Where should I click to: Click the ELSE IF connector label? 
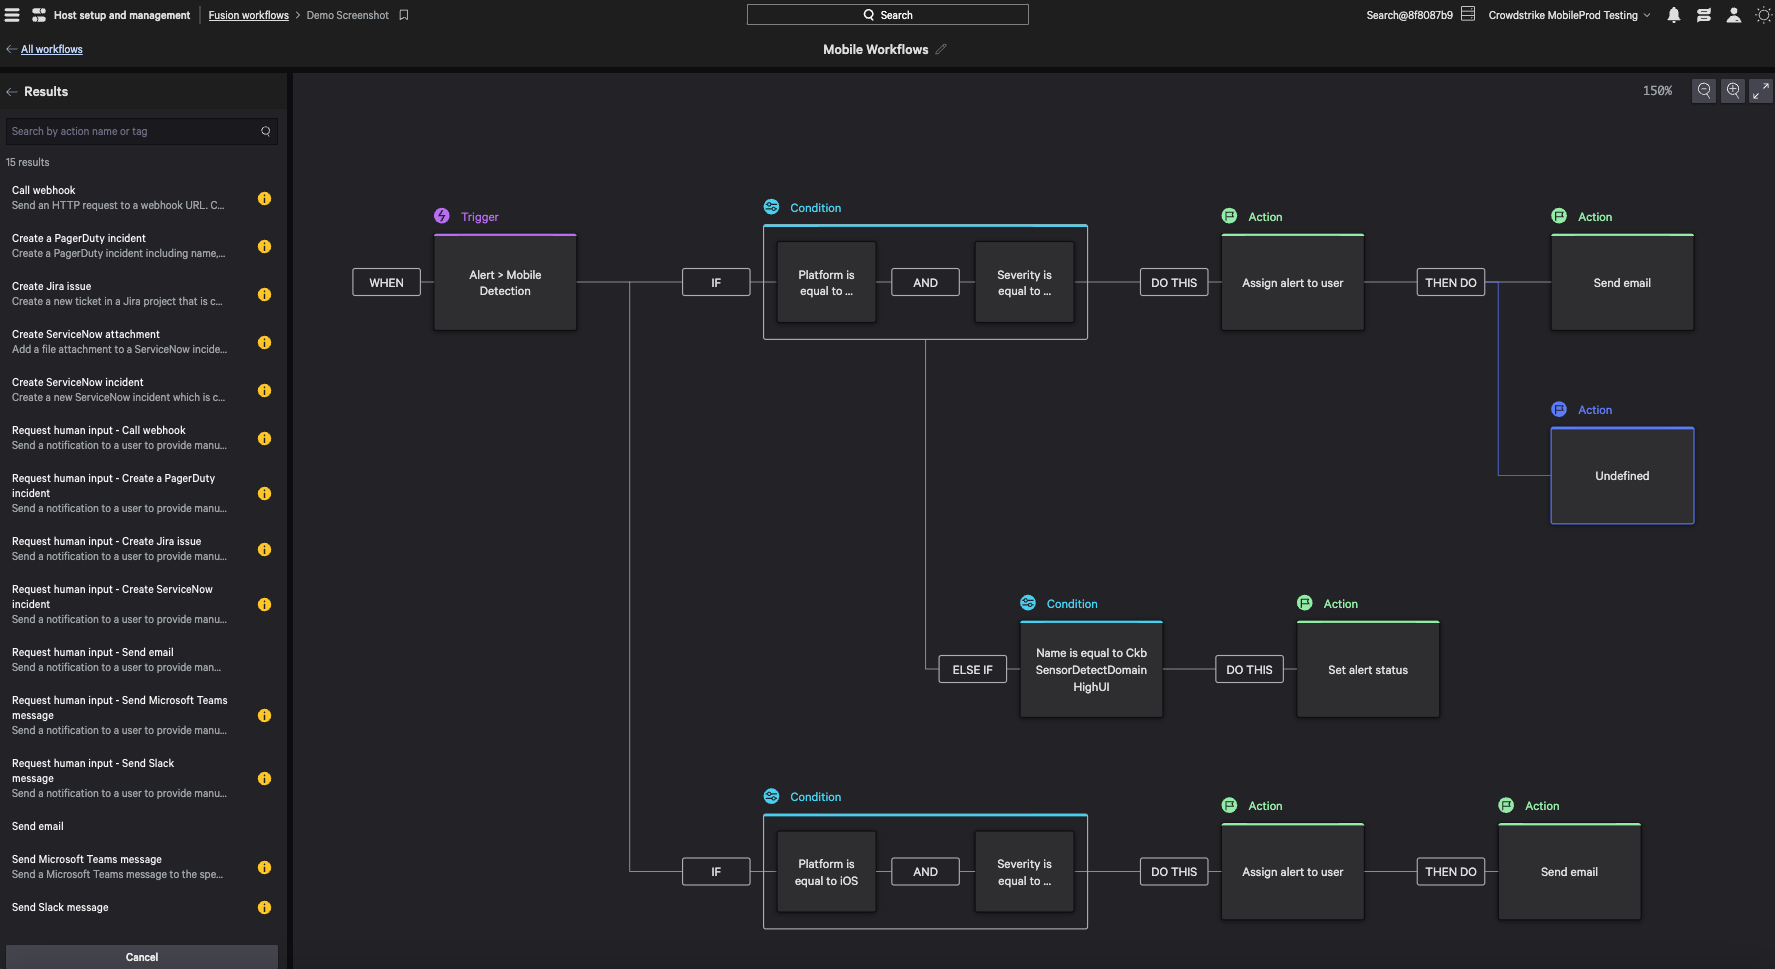[x=972, y=670]
